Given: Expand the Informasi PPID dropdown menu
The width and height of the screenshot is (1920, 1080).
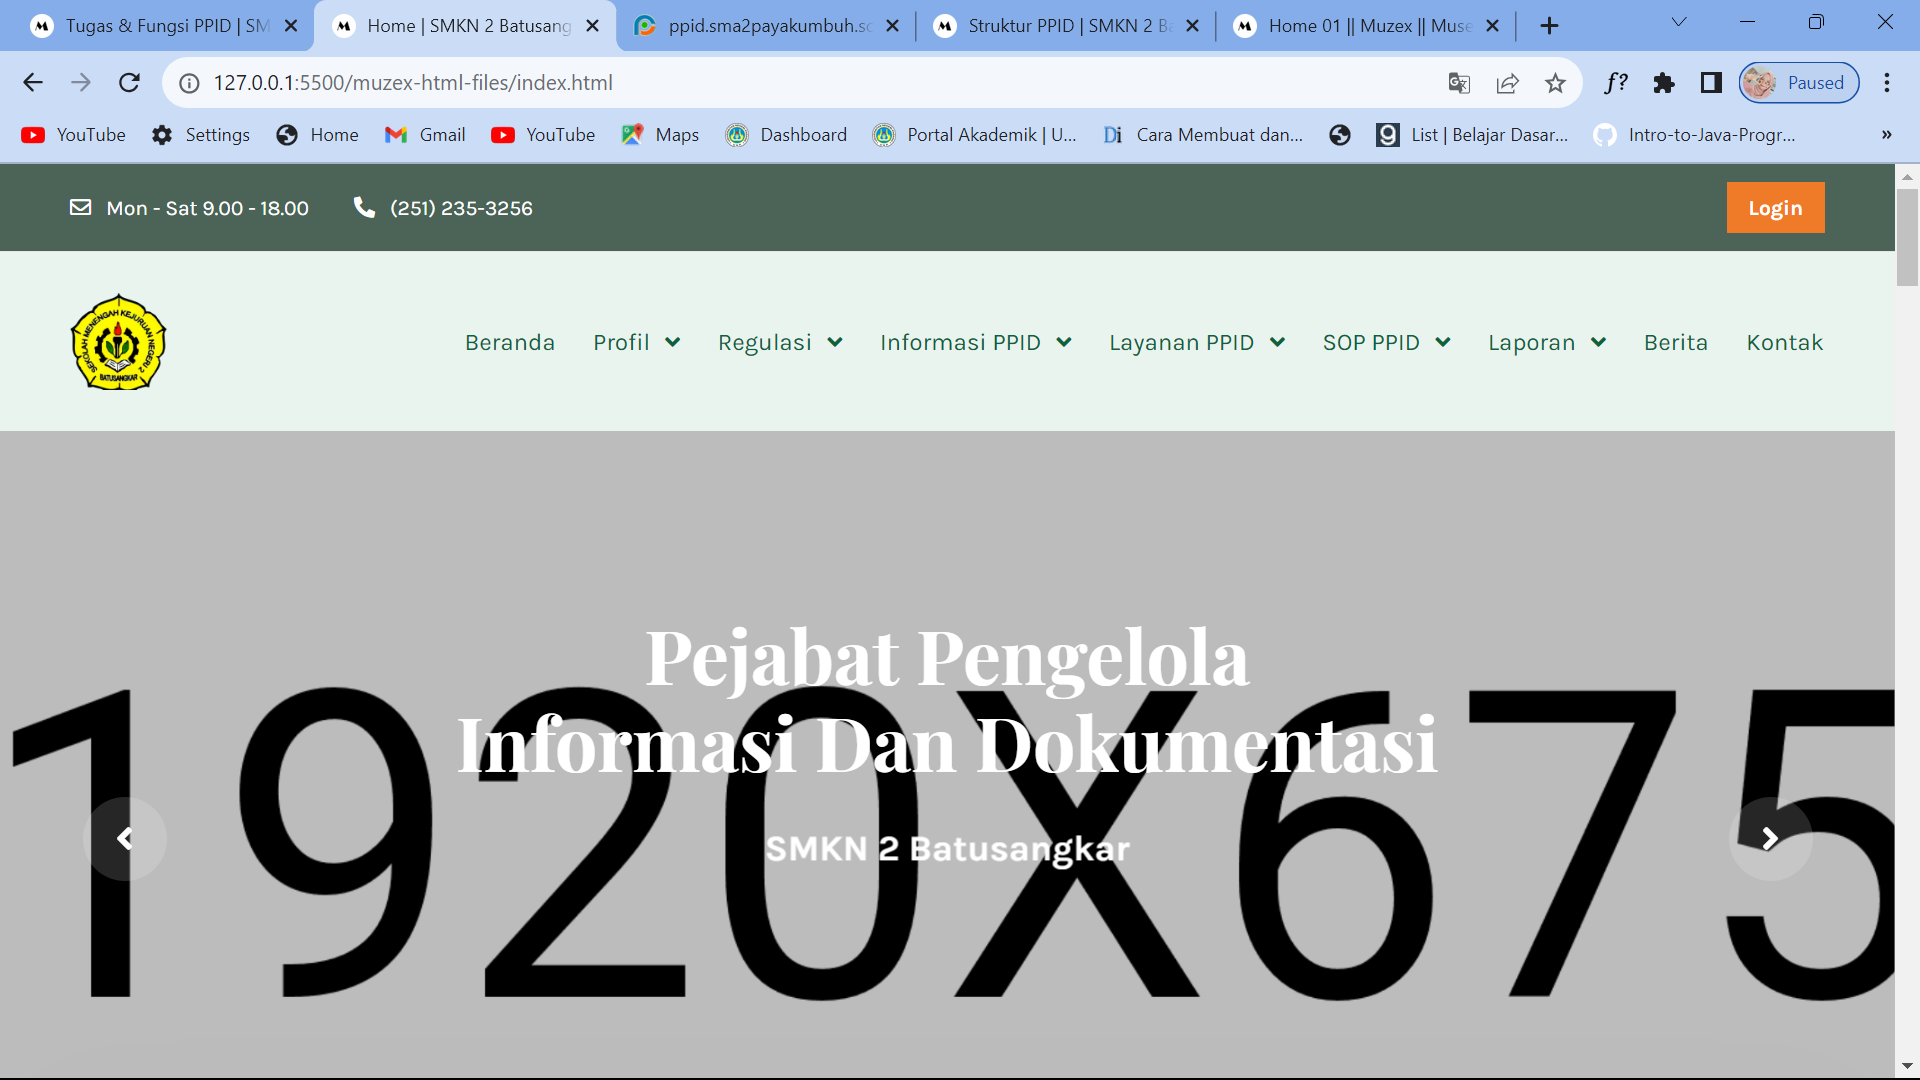Looking at the screenshot, I should (x=975, y=342).
